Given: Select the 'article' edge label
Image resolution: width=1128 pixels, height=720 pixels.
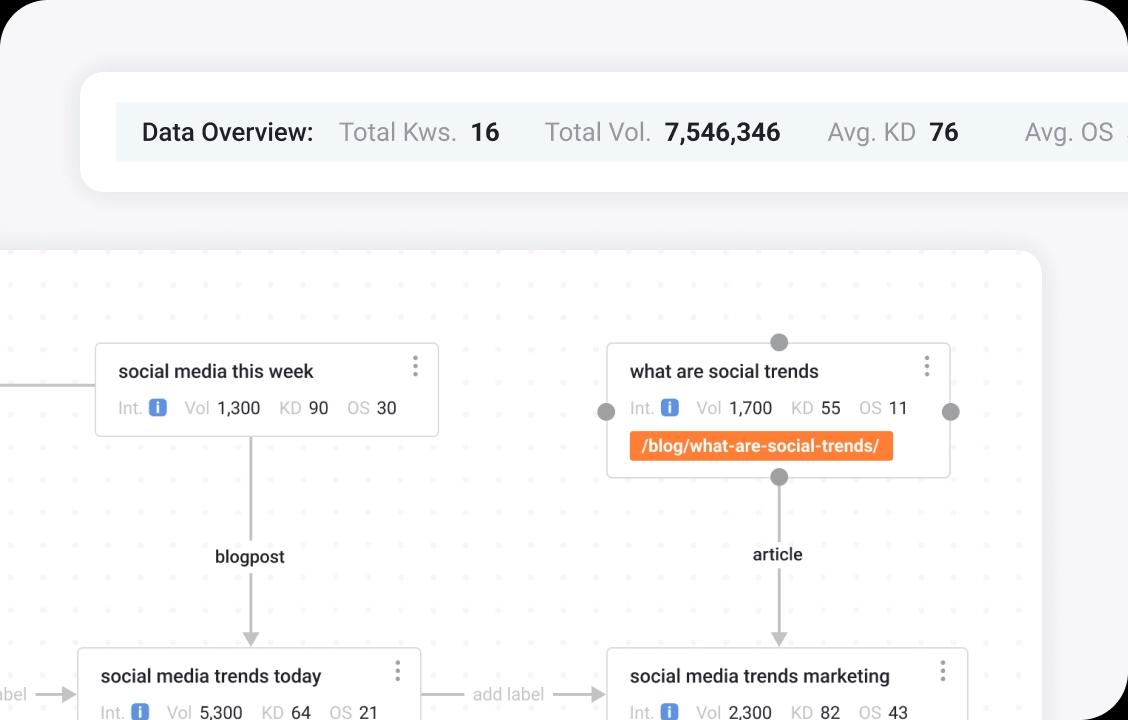Looking at the screenshot, I should click(x=778, y=554).
